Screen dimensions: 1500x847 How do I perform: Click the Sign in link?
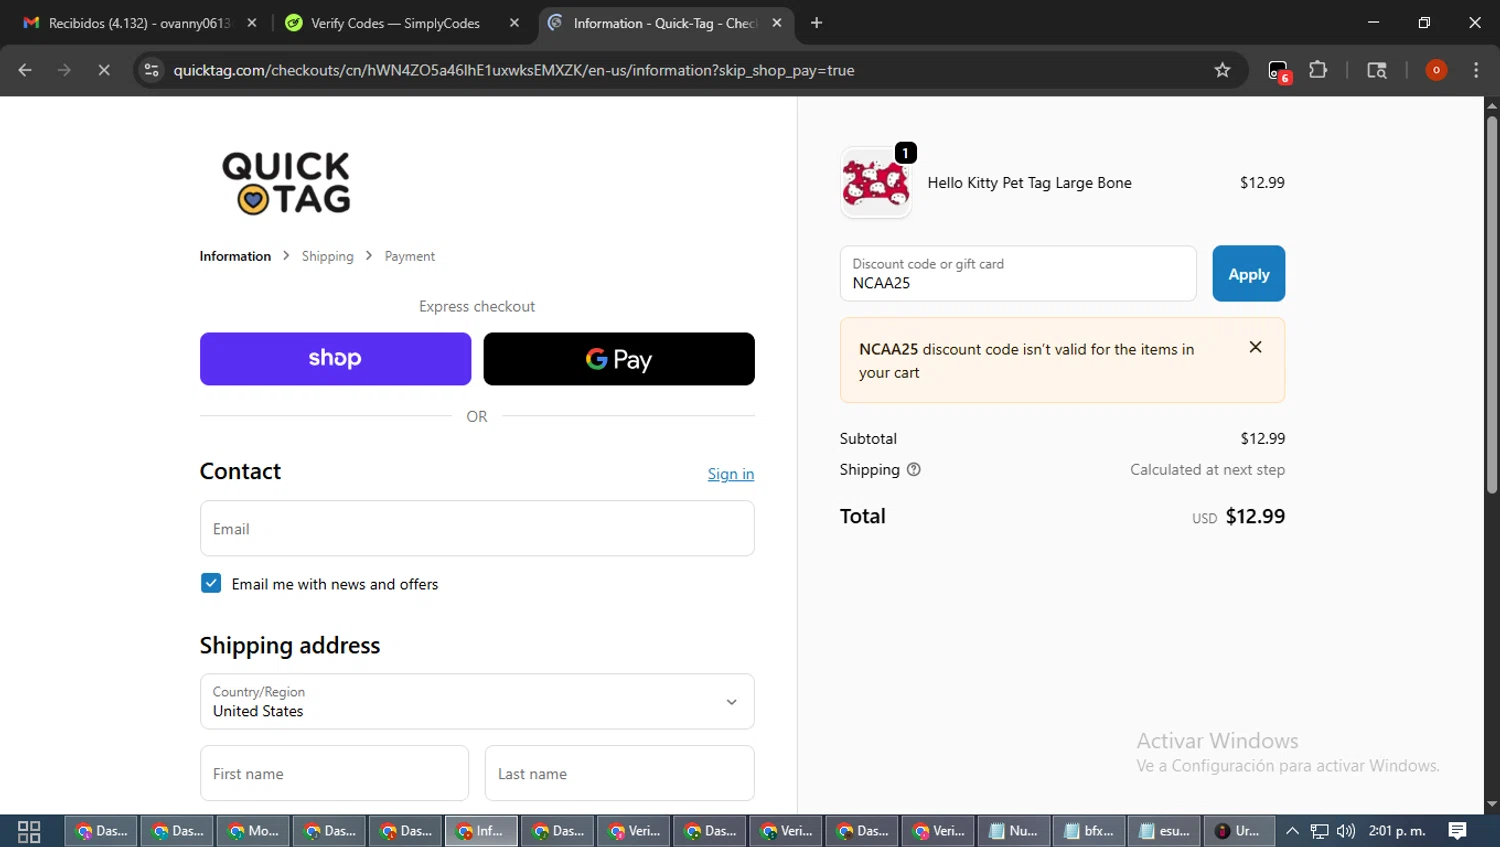tap(731, 474)
